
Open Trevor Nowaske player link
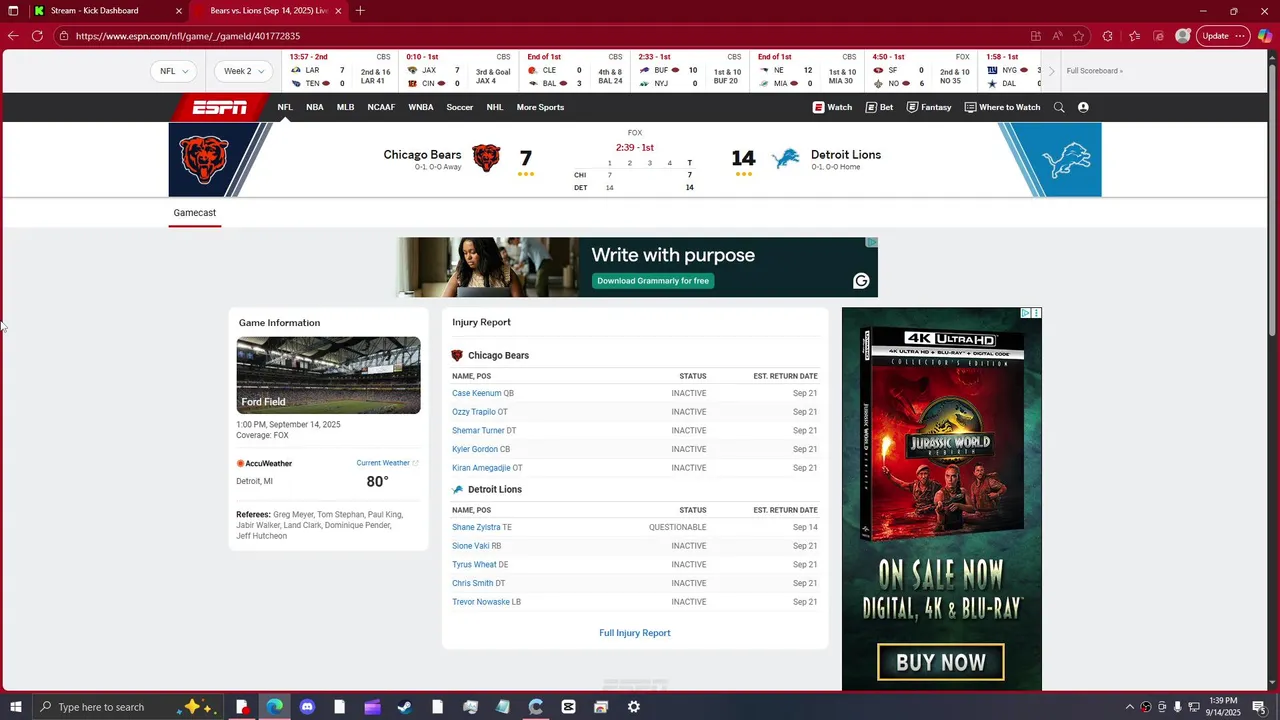click(481, 602)
